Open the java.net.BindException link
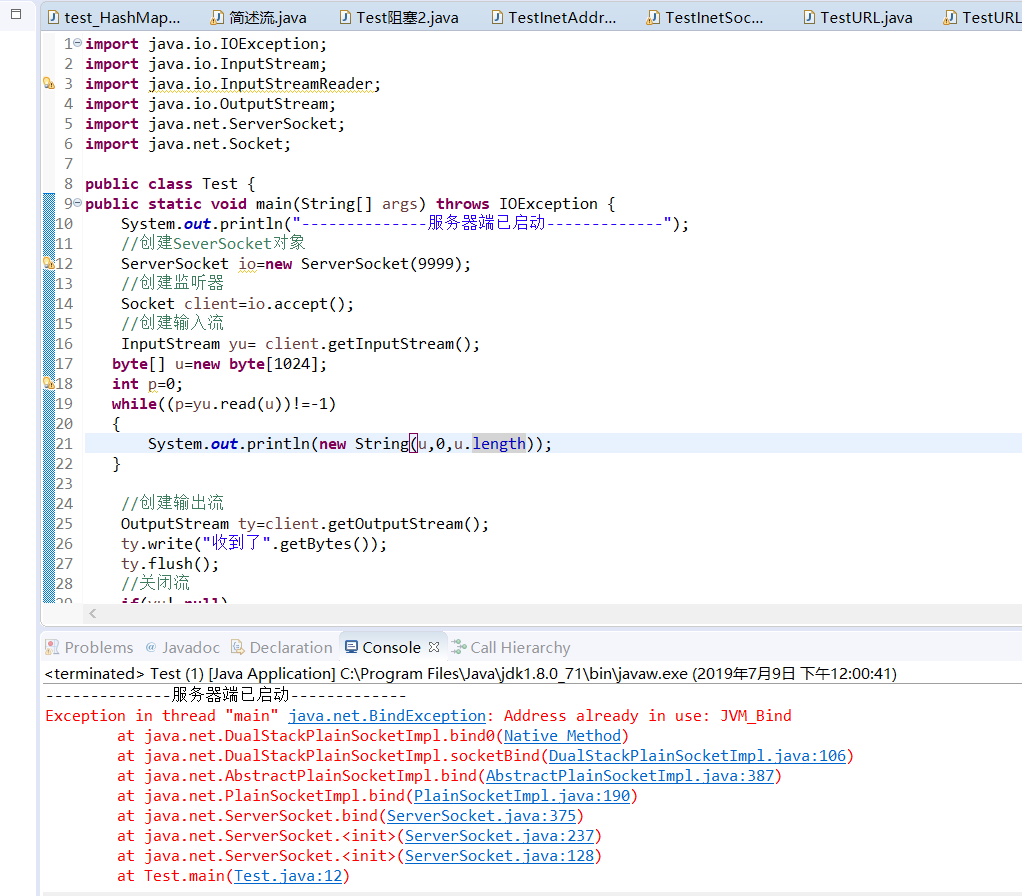Image resolution: width=1022 pixels, height=896 pixels. 387,715
